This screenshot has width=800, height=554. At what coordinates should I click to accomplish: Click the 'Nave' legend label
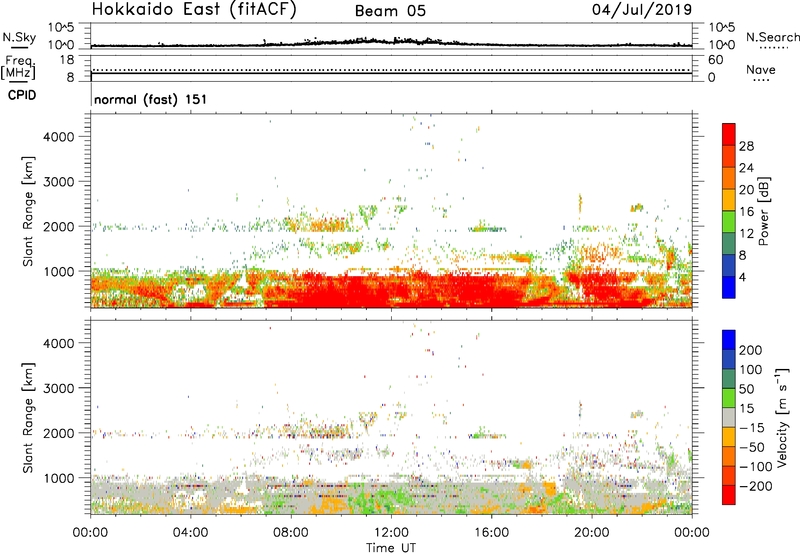(761, 69)
